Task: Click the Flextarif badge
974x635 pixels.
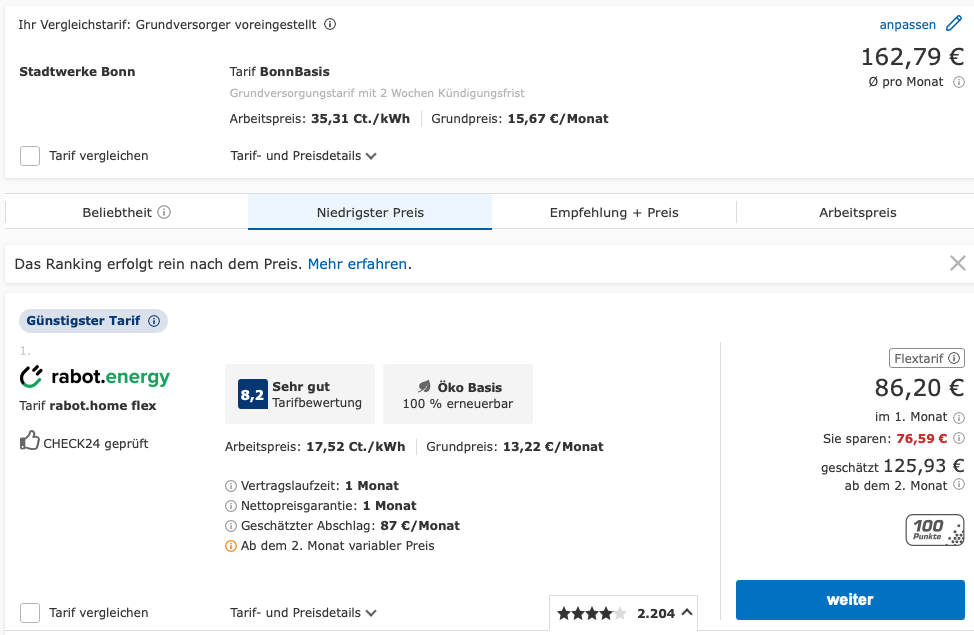Action: (927, 359)
